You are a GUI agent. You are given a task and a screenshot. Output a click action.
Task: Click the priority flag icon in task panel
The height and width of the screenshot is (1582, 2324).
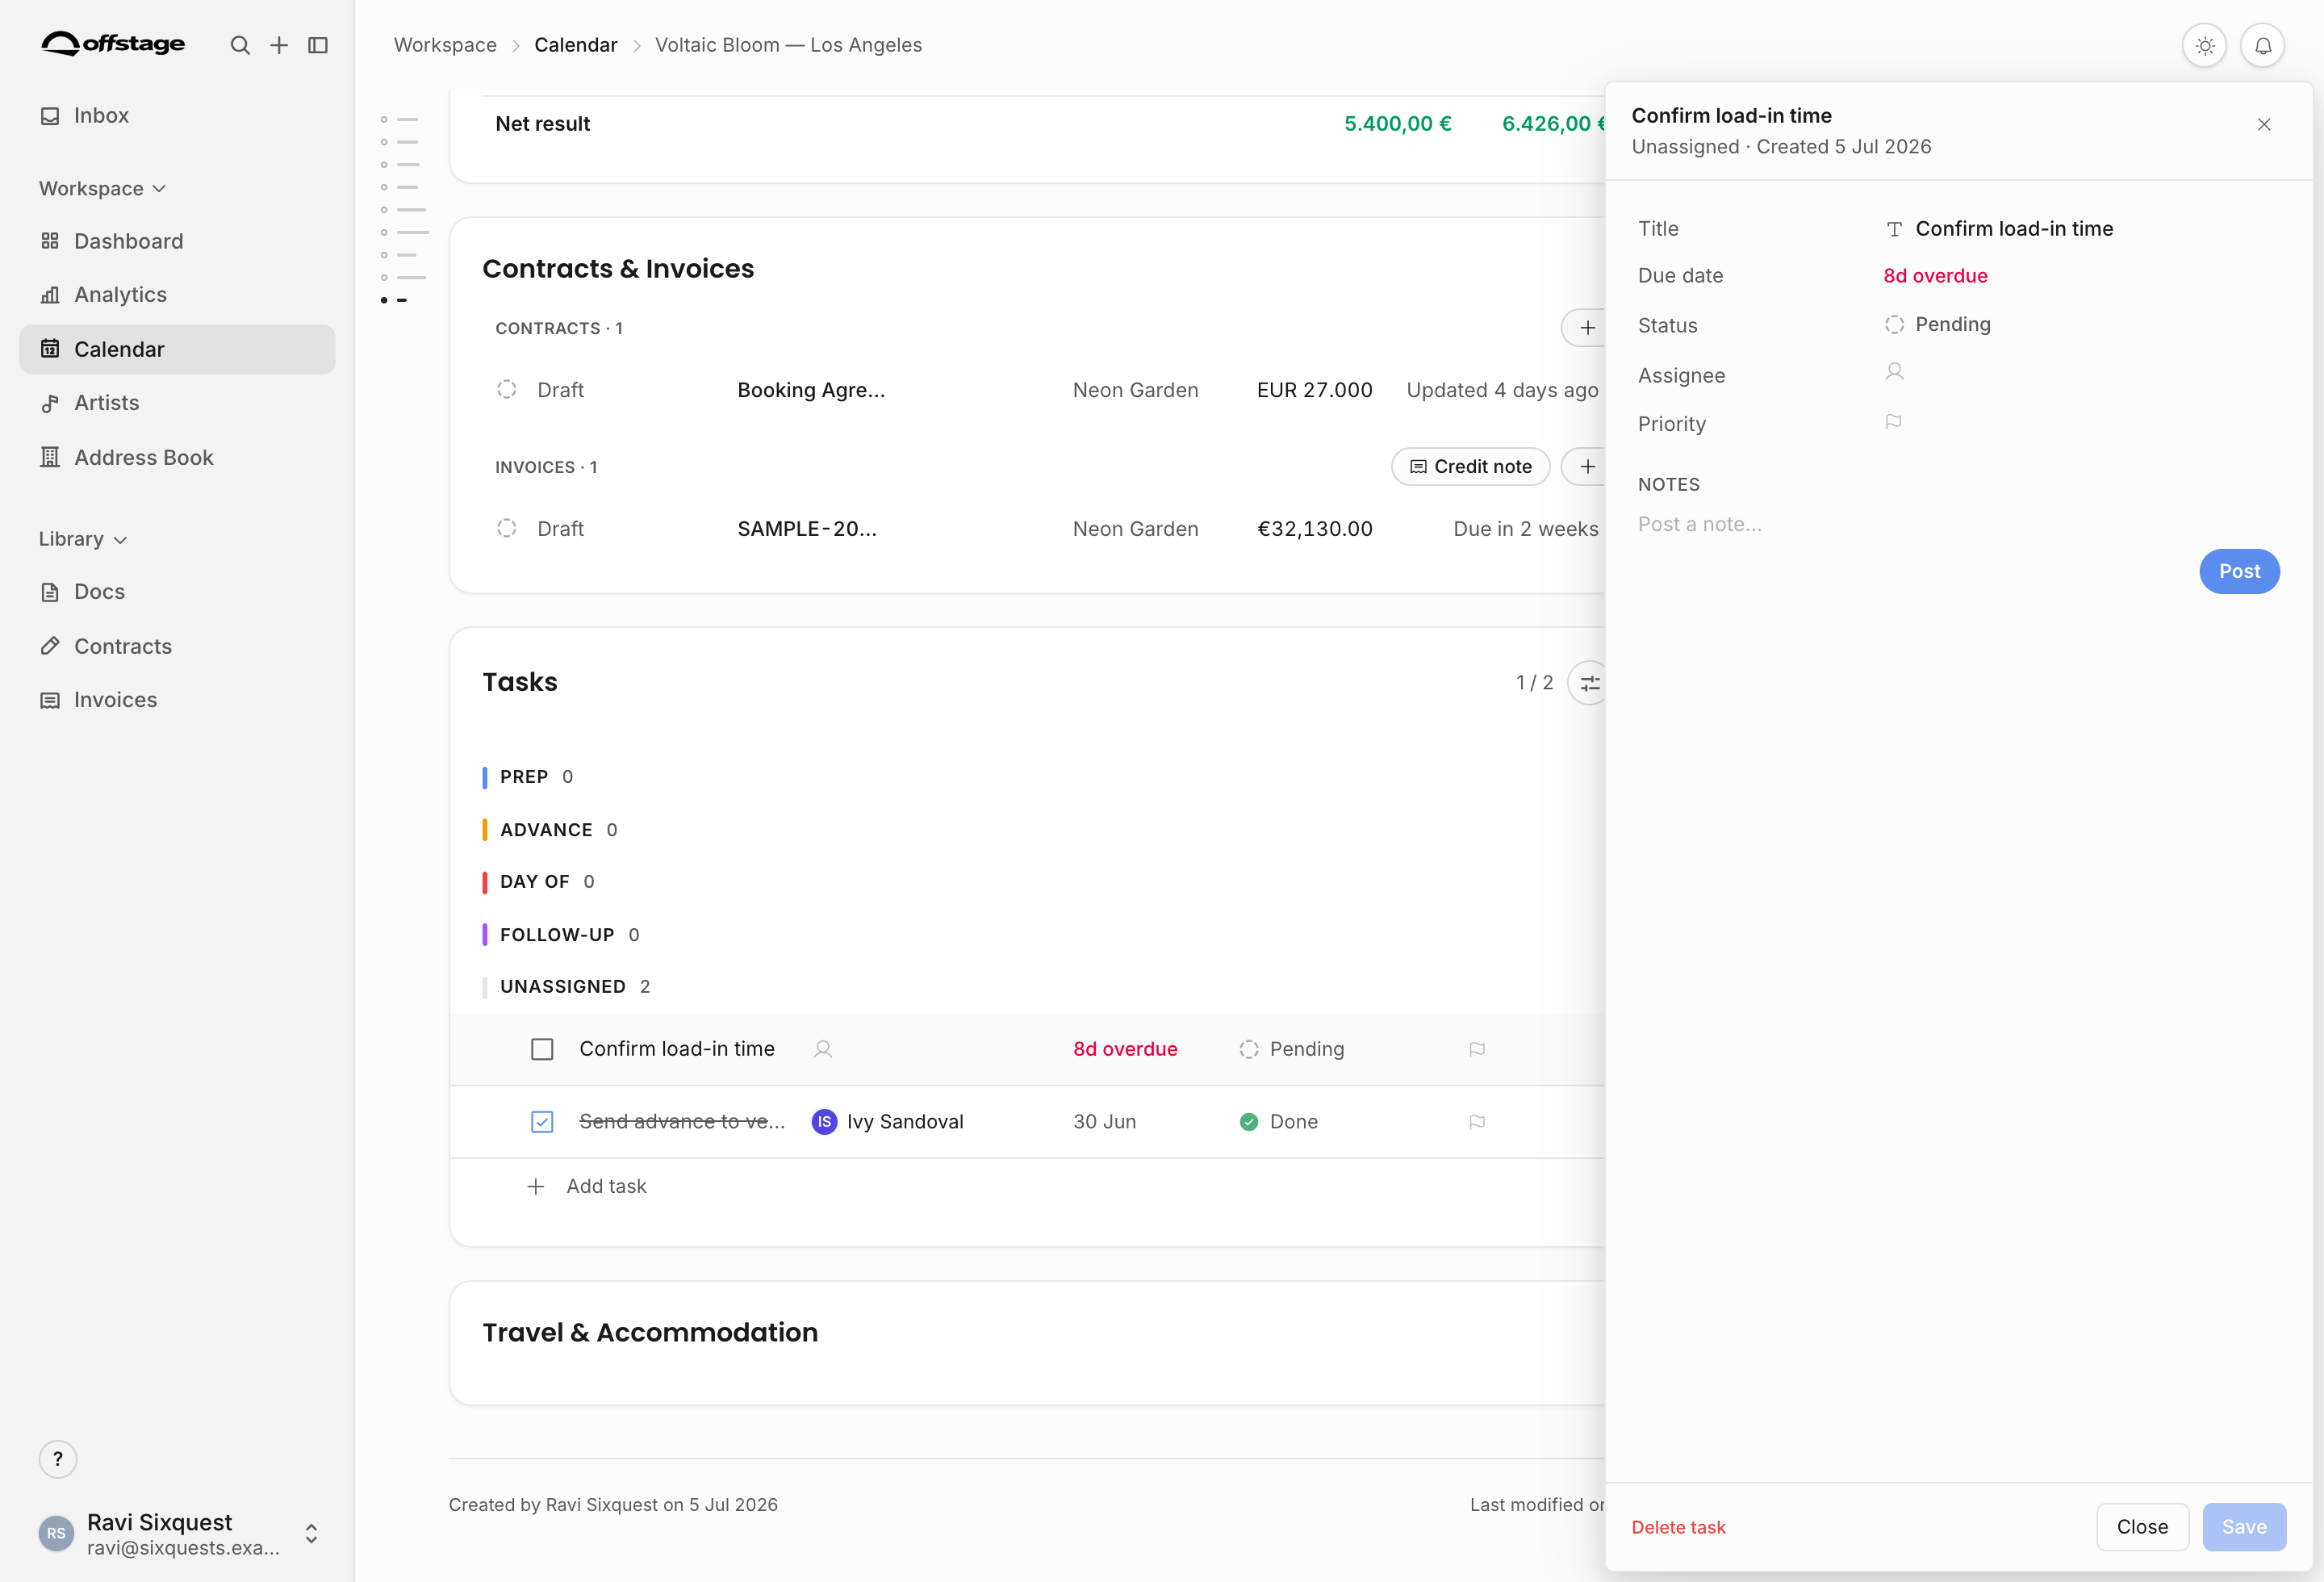coord(1893,422)
